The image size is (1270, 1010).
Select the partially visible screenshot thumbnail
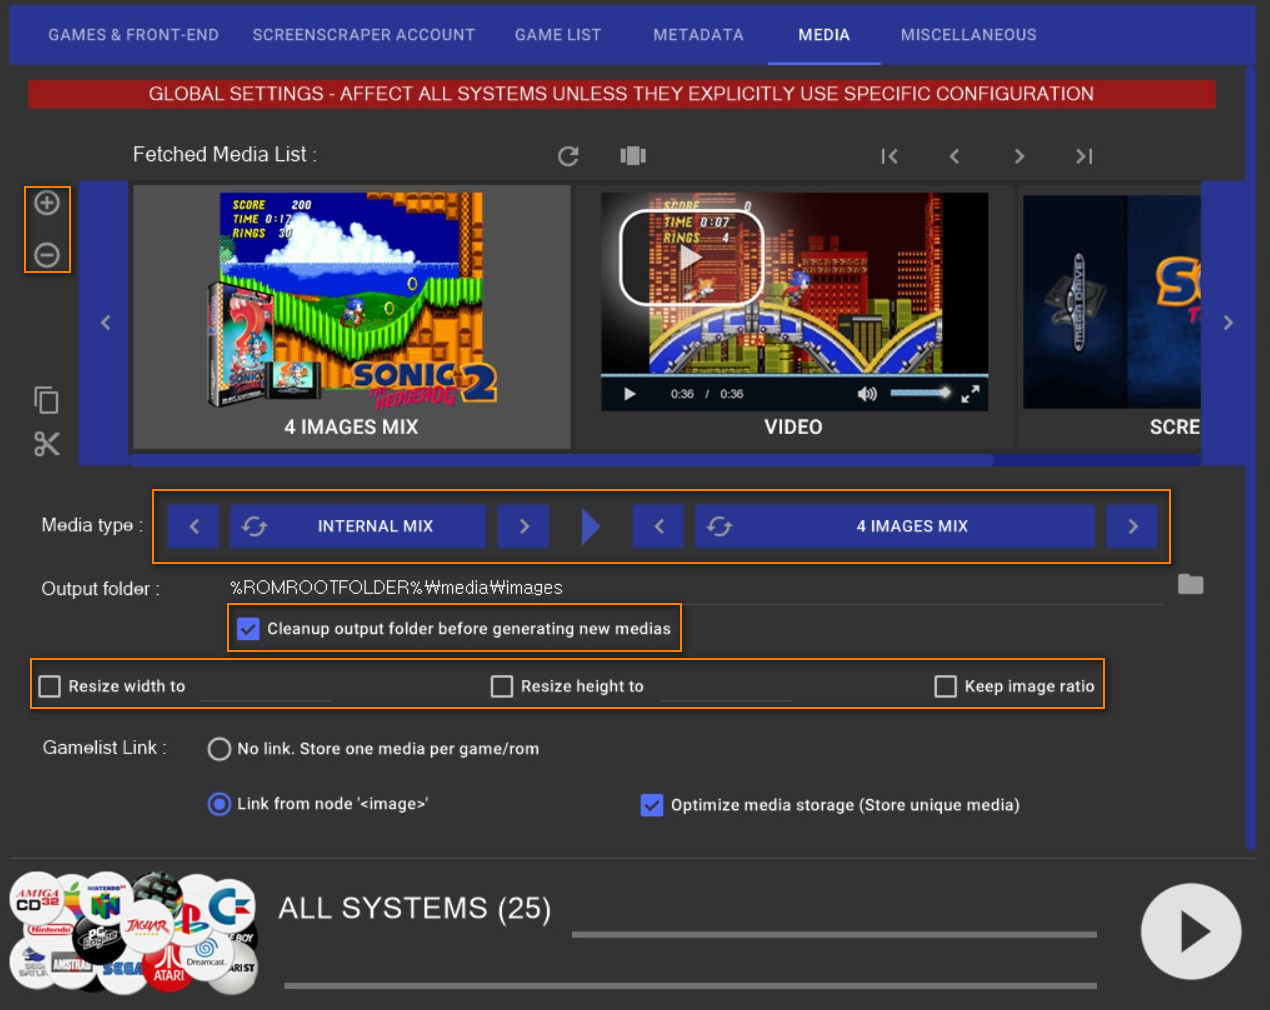(x=1111, y=316)
